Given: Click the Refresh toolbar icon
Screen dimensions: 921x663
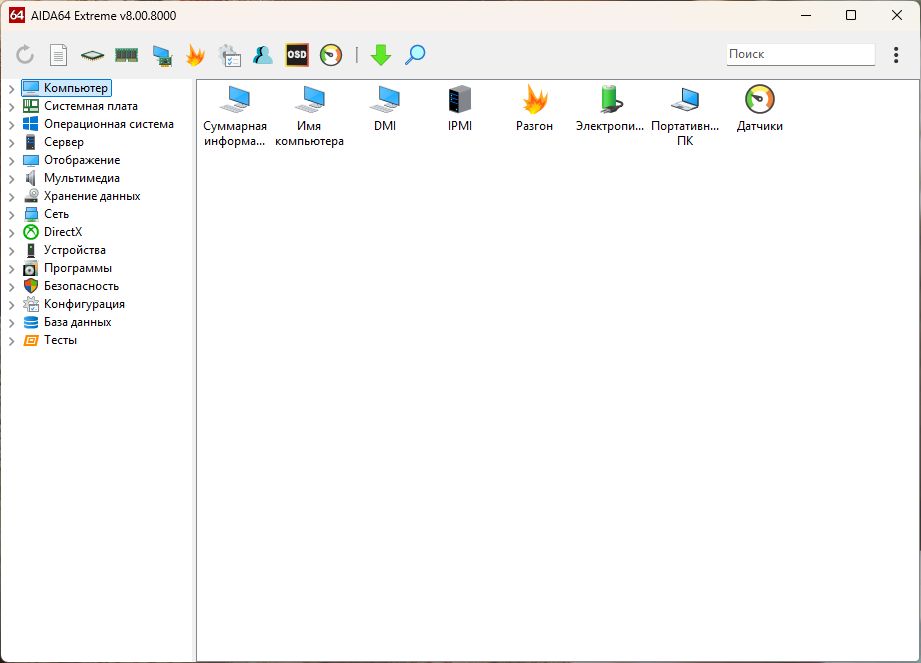Looking at the screenshot, I should coord(25,55).
